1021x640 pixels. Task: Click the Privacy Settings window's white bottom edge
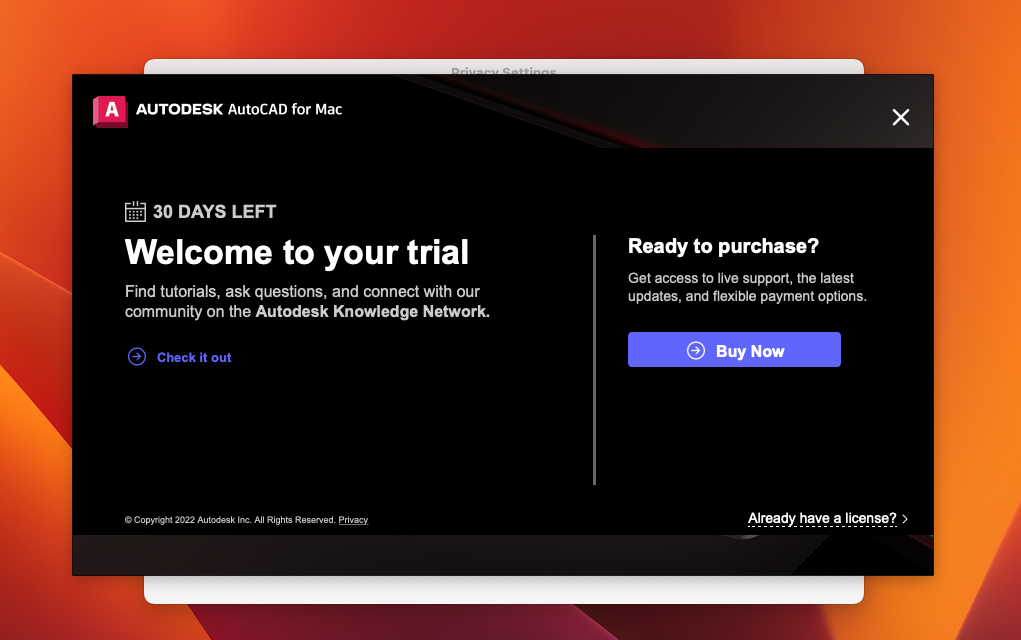point(503,590)
